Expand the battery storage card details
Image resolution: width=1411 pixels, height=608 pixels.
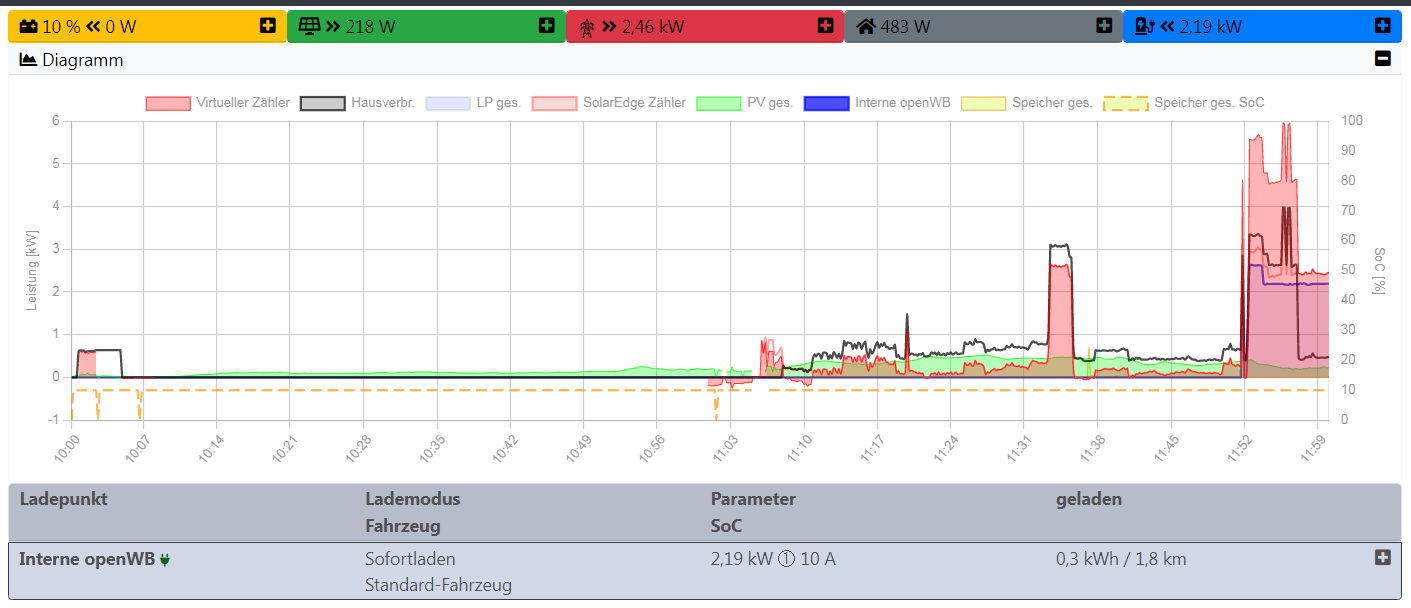click(x=267, y=26)
